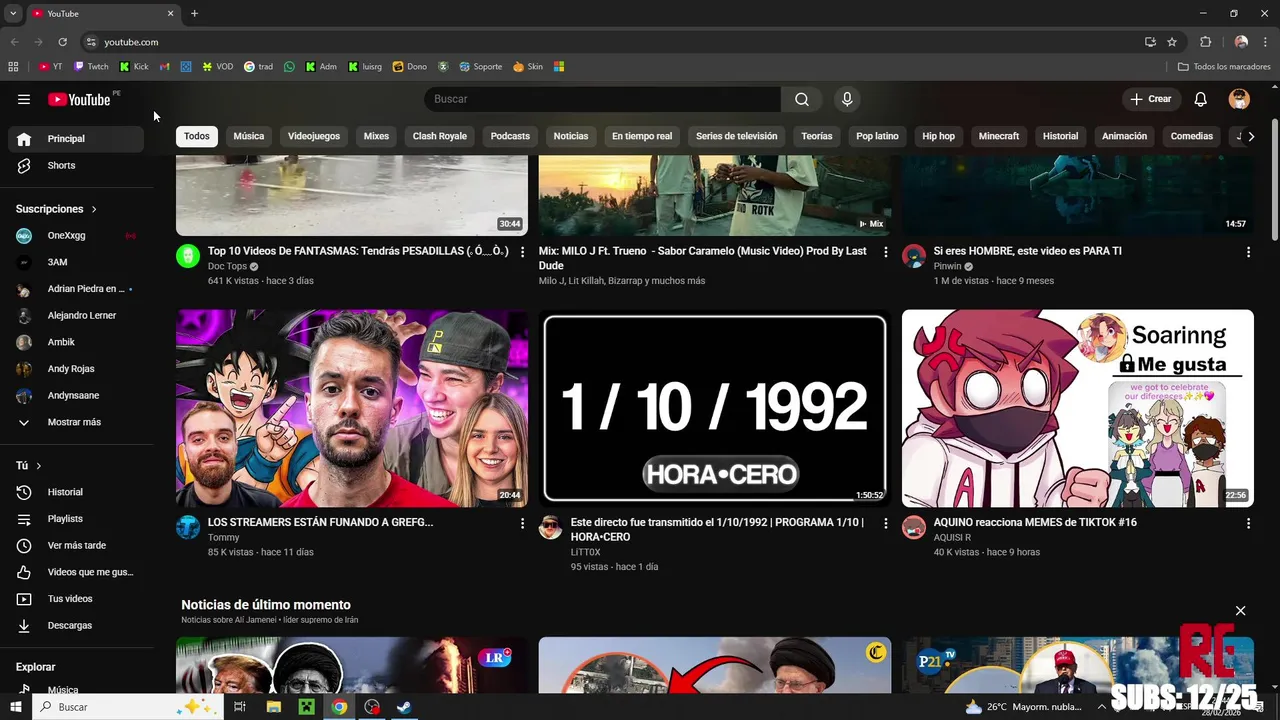This screenshot has width=1280, height=720.
Task: Open Shorts in the sidebar
Action: point(76,165)
